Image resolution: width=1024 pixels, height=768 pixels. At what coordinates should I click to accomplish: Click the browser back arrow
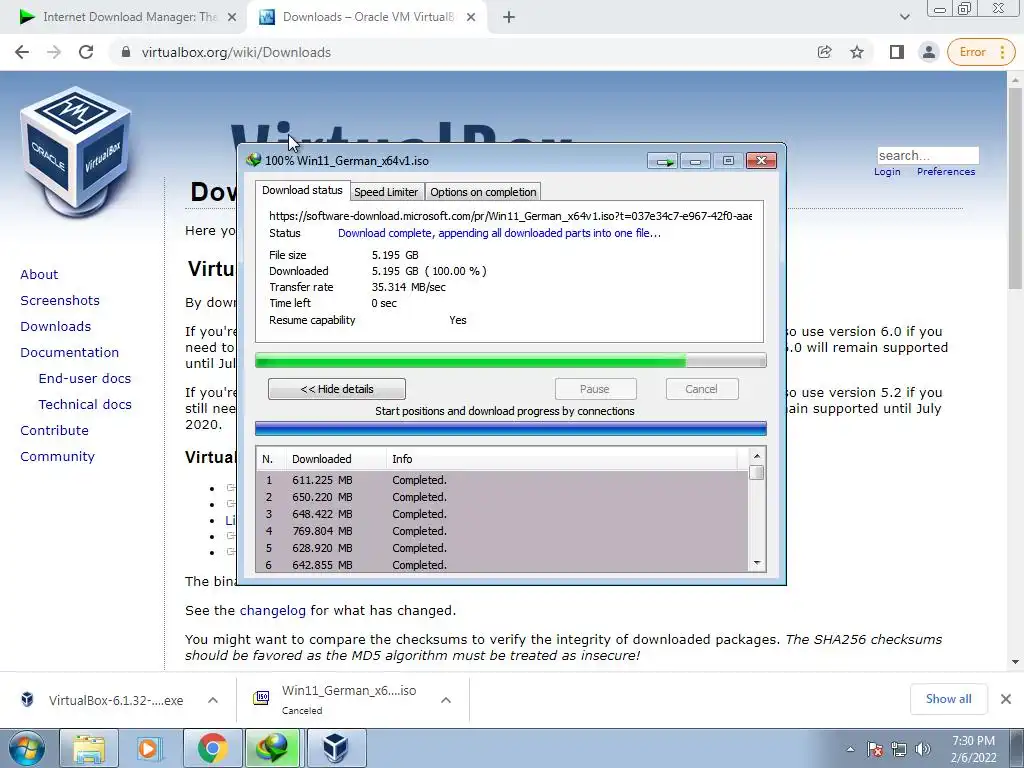[x=22, y=52]
